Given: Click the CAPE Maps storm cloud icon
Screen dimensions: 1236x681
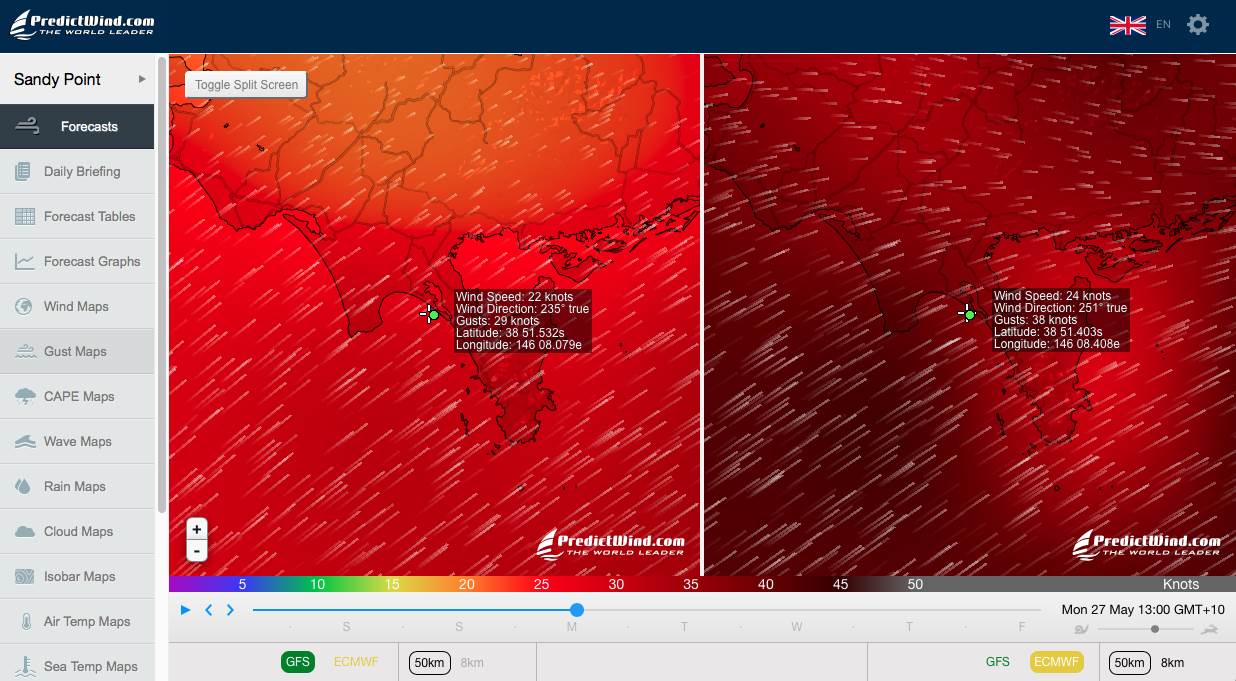Looking at the screenshot, I should (x=26, y=397).
